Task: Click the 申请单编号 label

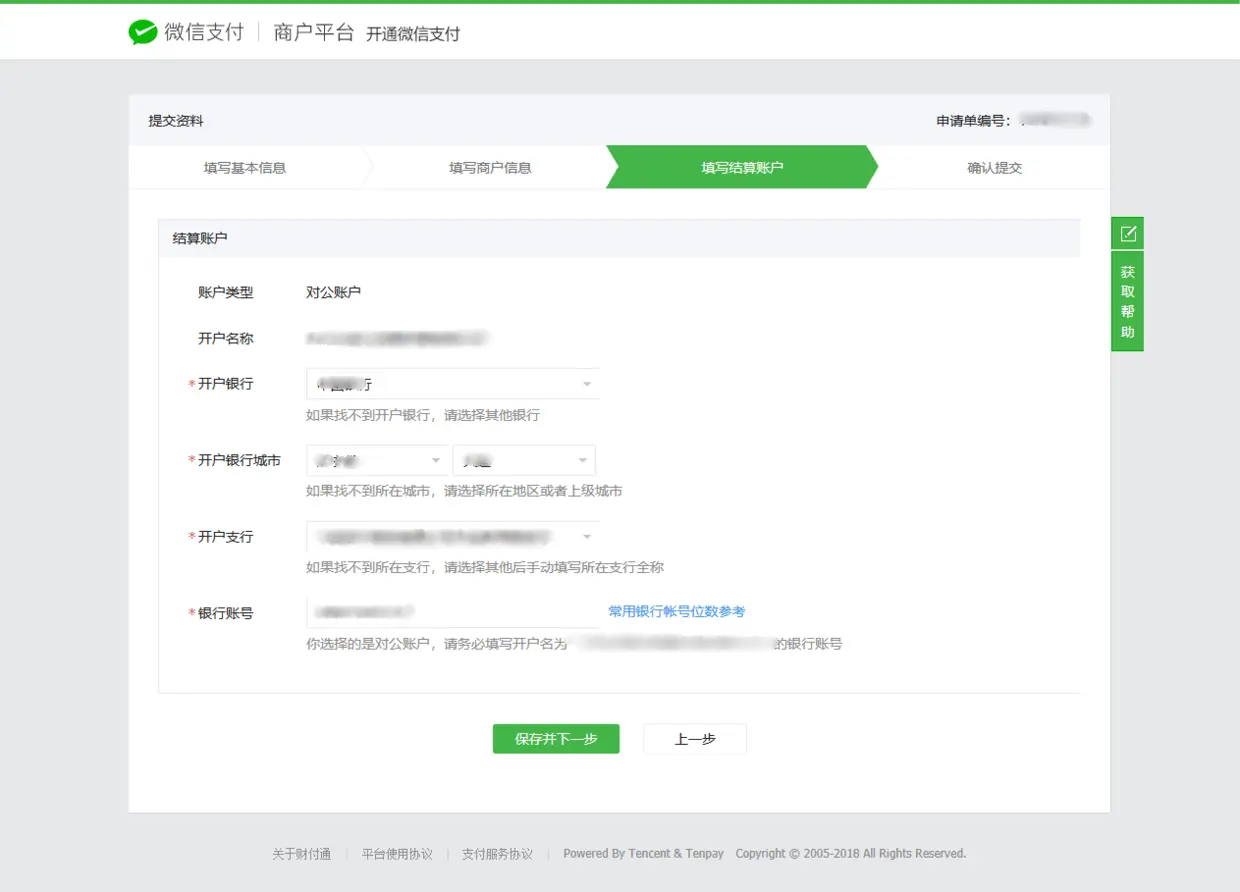Action: tap(973, 121)
